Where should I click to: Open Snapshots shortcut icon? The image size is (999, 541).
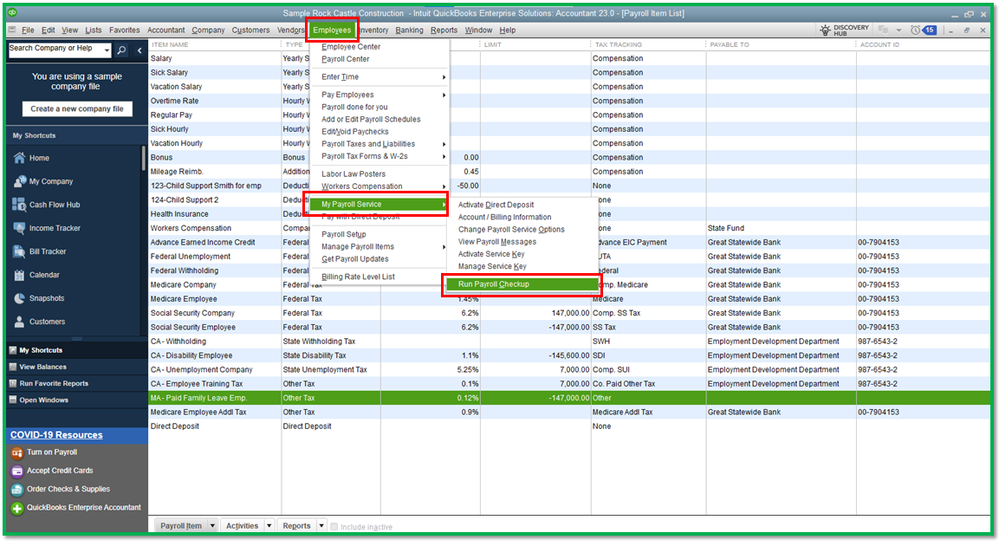click(x=19, y=298)
